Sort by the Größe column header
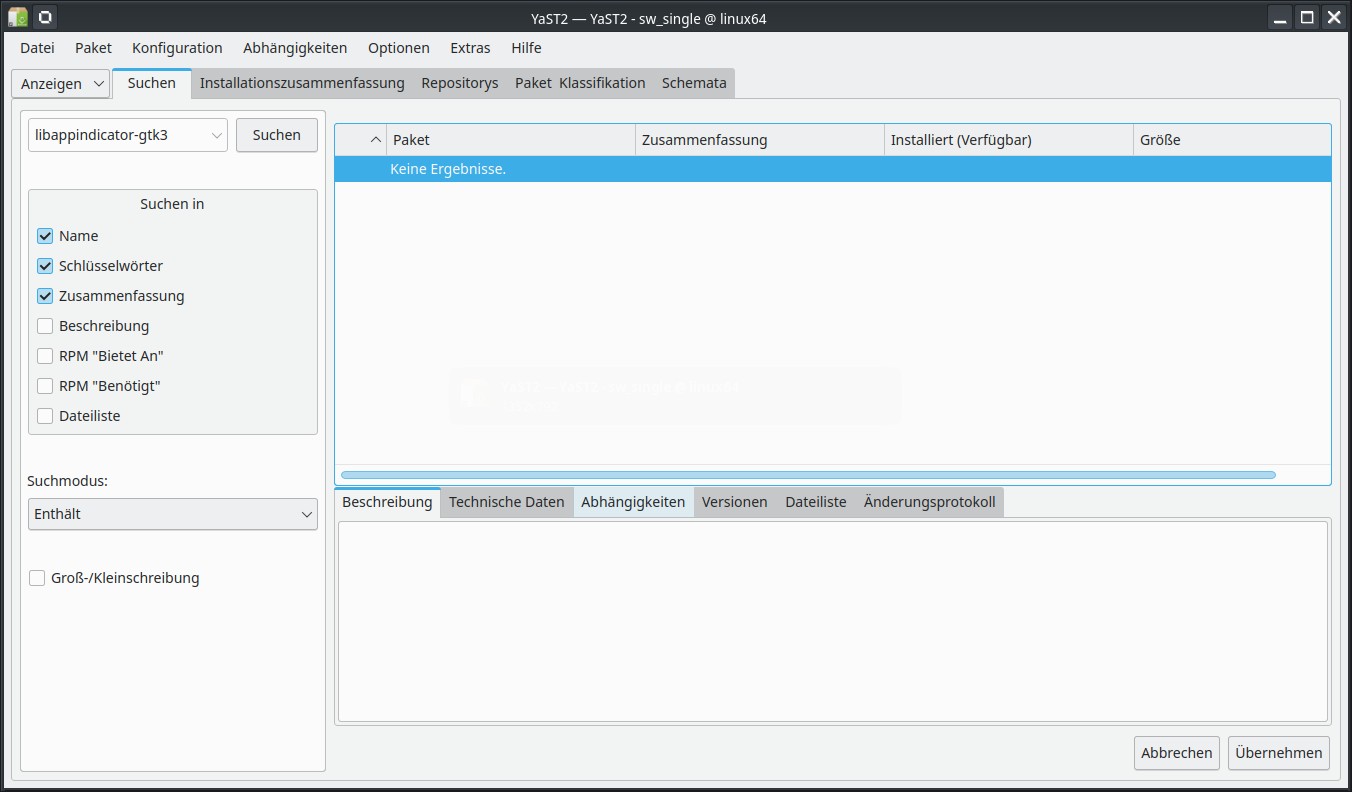This screenshot has width=1352, height=792. (x=1160, y=140)
